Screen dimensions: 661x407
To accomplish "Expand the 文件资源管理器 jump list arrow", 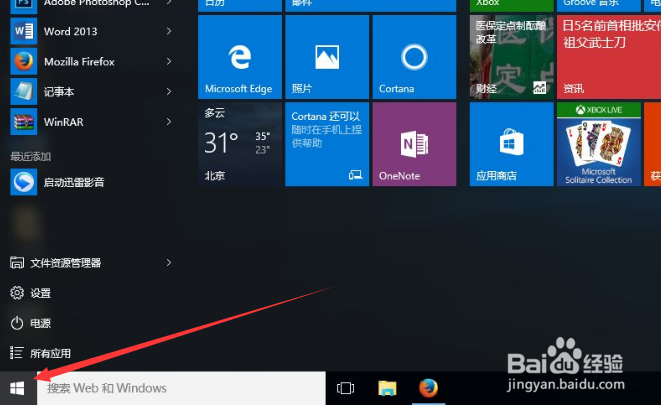I will (169, 263).
